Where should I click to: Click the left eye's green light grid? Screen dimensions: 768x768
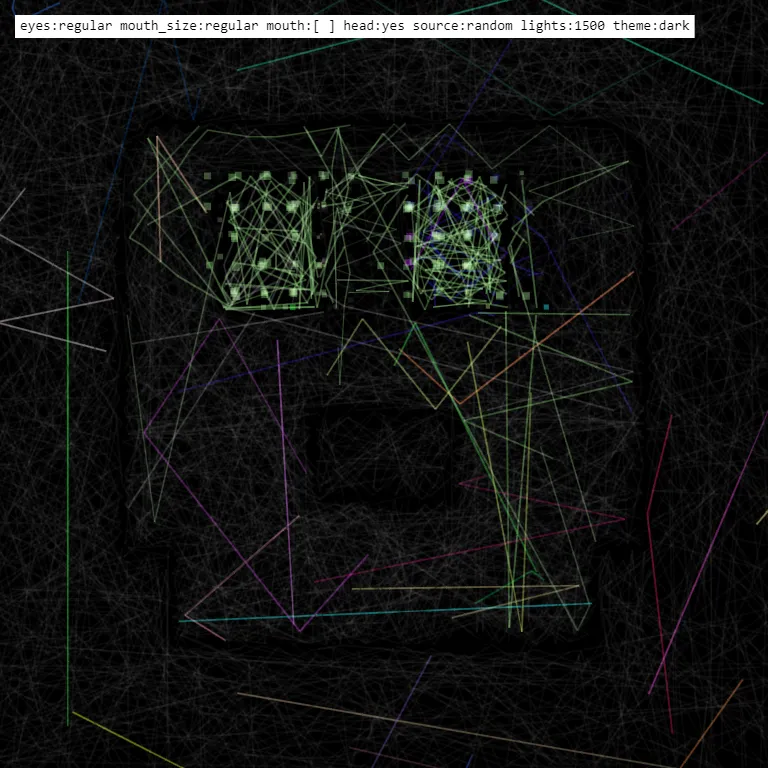[265, 240]
